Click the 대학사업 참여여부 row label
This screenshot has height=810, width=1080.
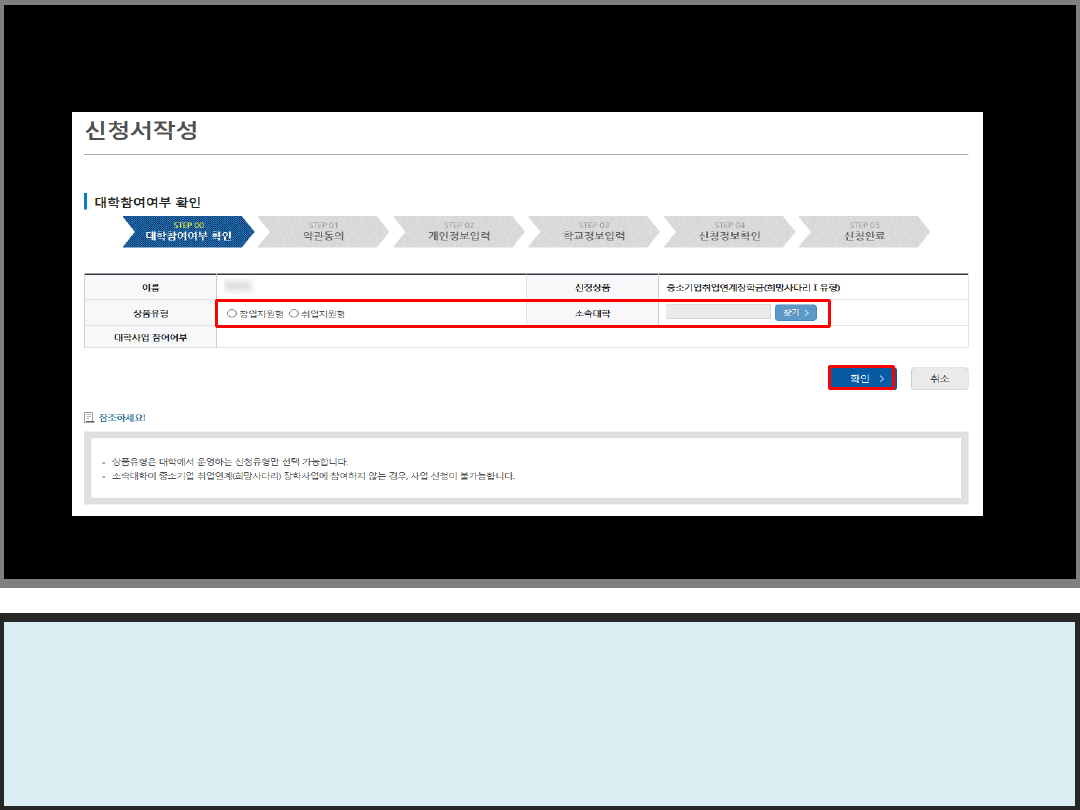coord(150,338)
